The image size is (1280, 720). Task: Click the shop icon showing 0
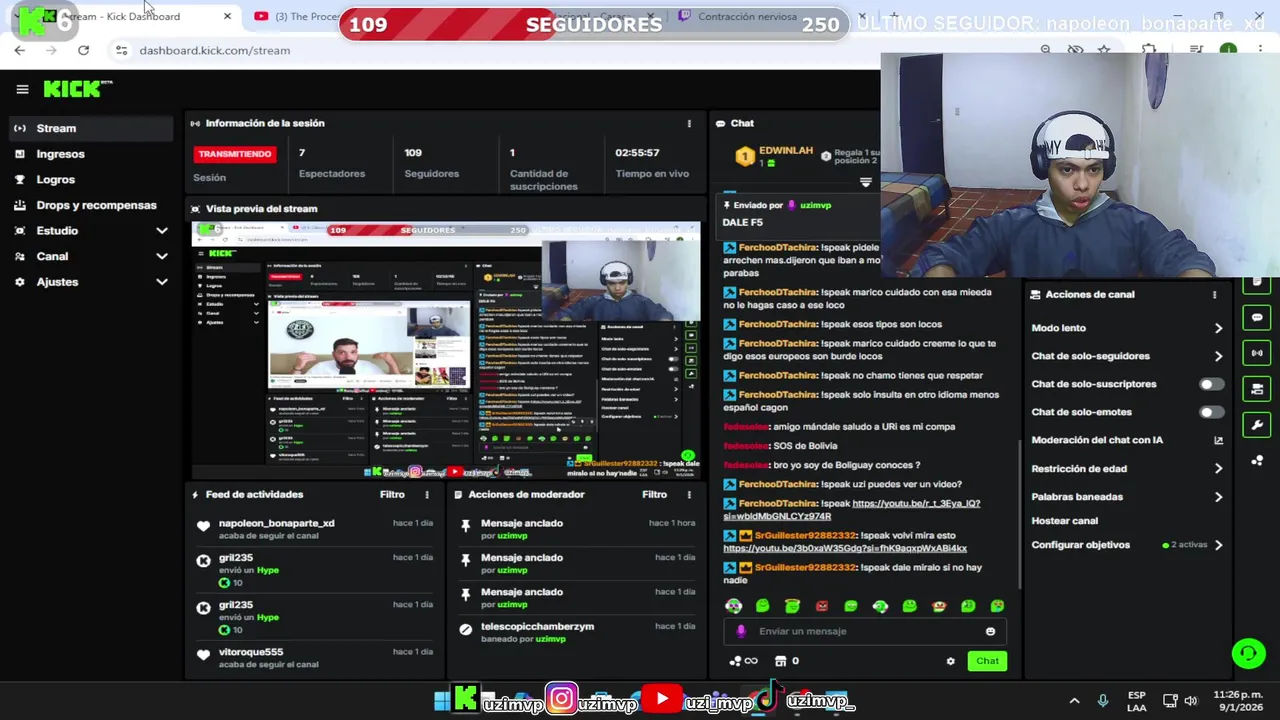coord(786,661)
